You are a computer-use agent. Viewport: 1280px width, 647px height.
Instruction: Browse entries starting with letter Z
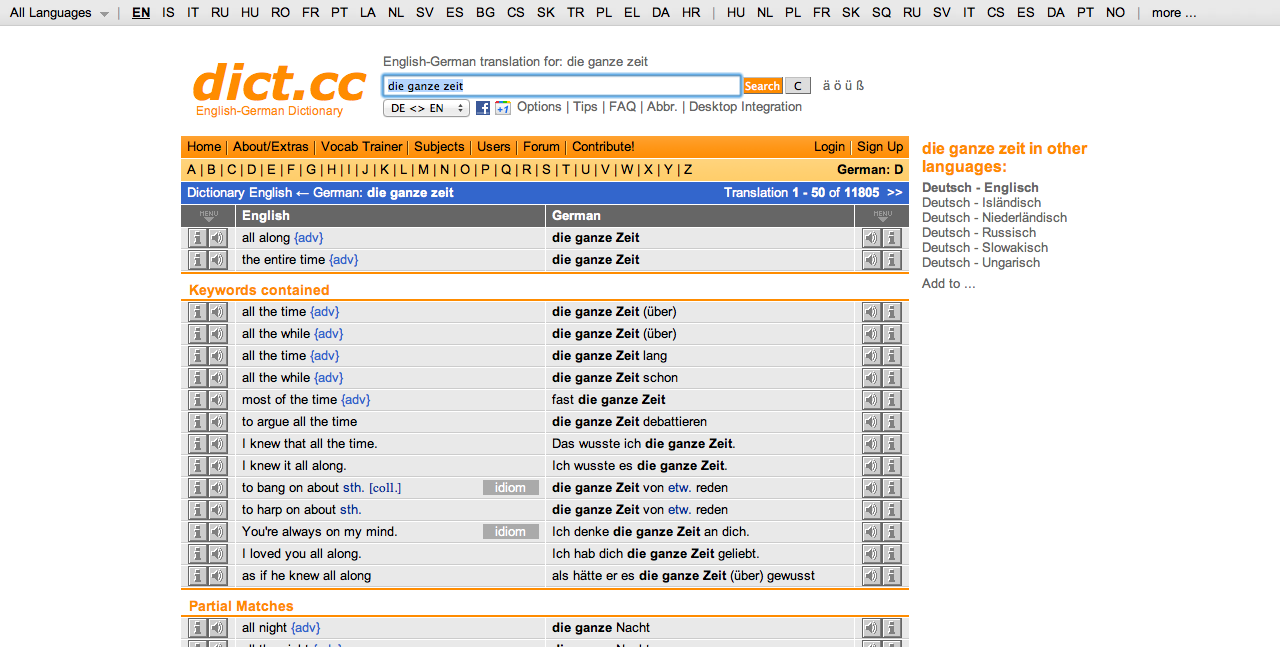coord(688,170)
